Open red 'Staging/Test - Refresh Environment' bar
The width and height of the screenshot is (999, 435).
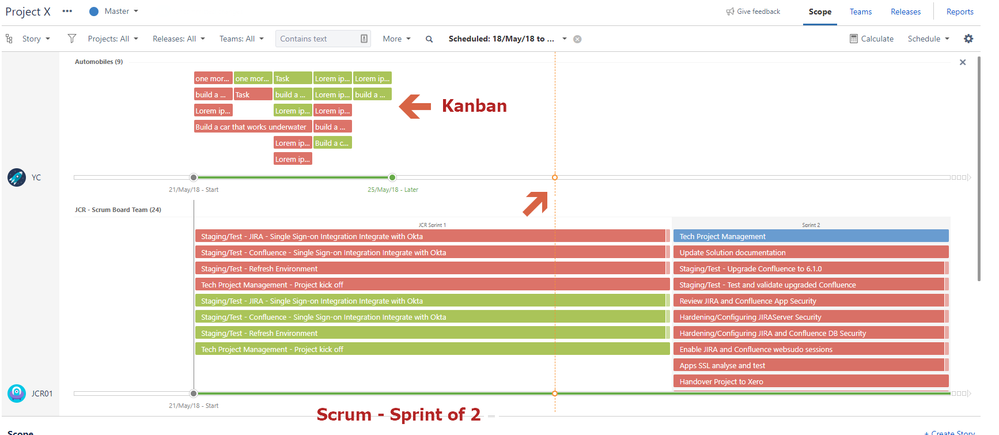click(432, 269)
